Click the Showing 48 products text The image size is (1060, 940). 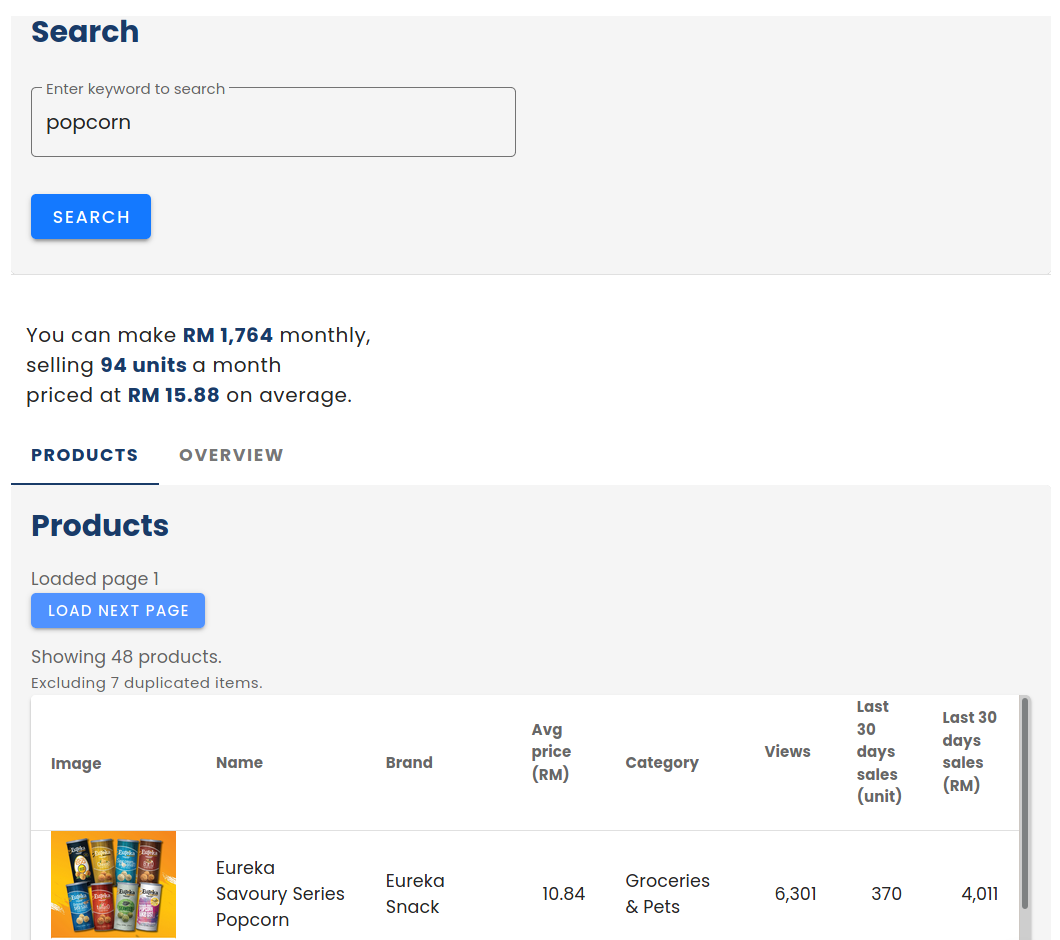(x=126, y=657)
